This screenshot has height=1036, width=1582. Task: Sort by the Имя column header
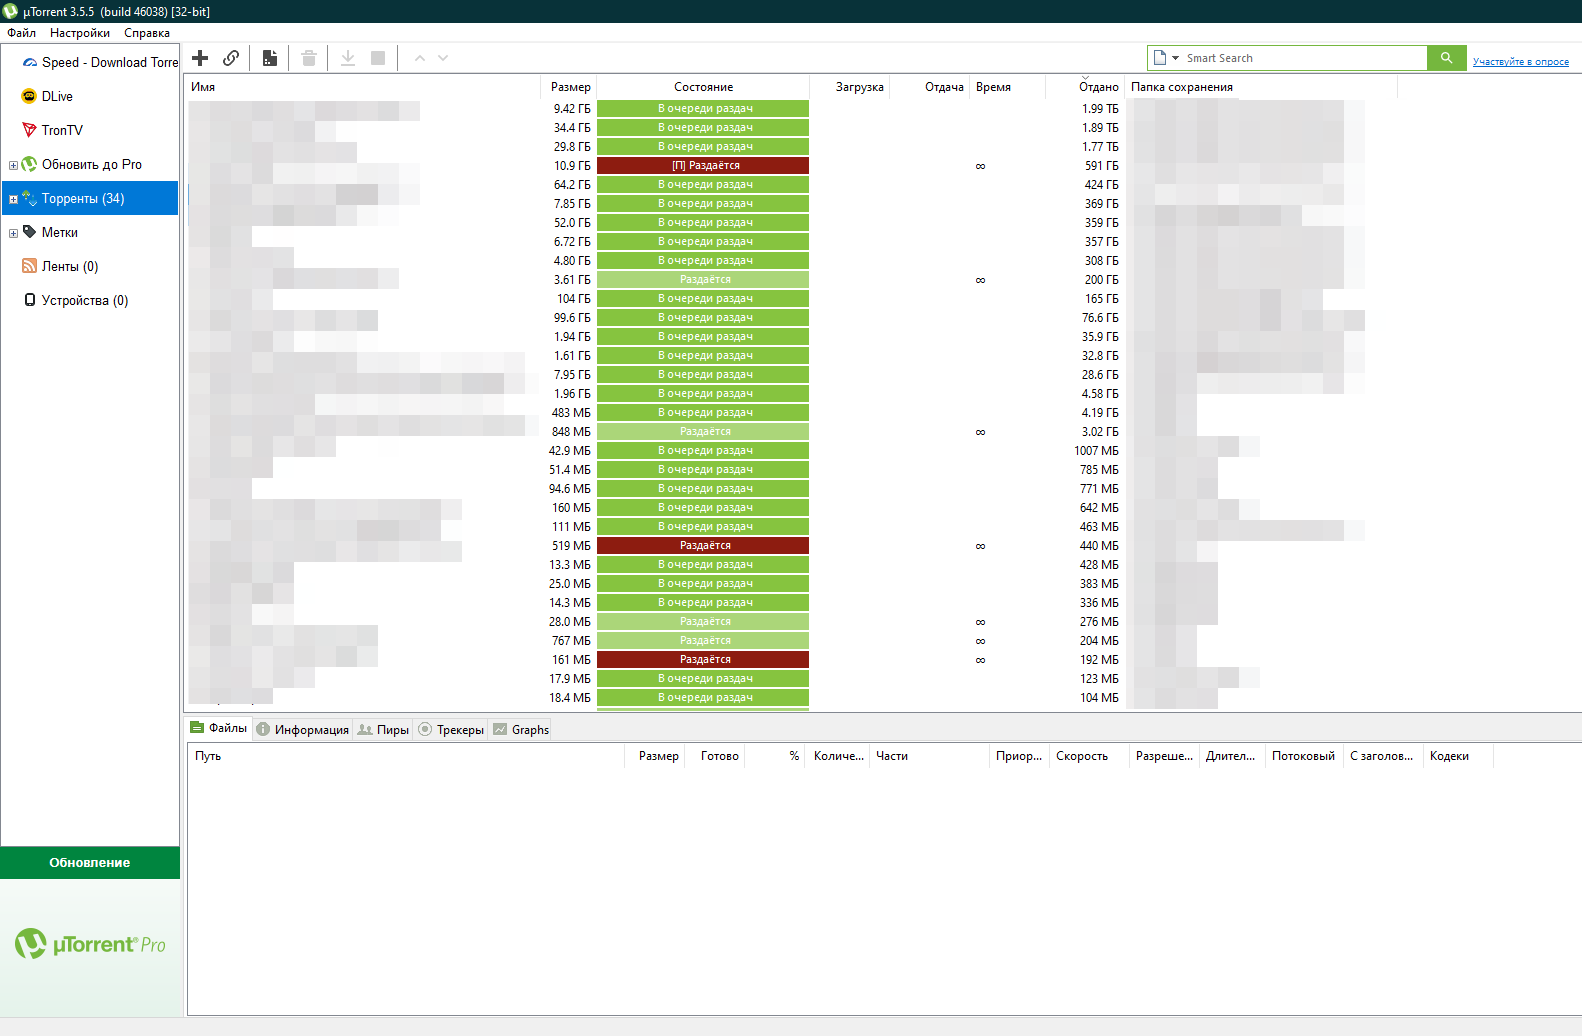pyautogui.click(x=363, y=87)
